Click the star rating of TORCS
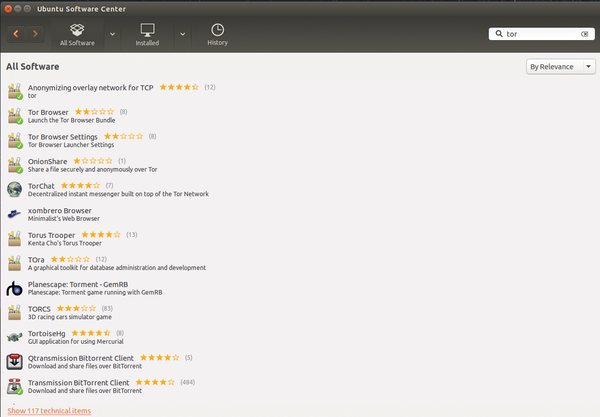 (77, 308)
